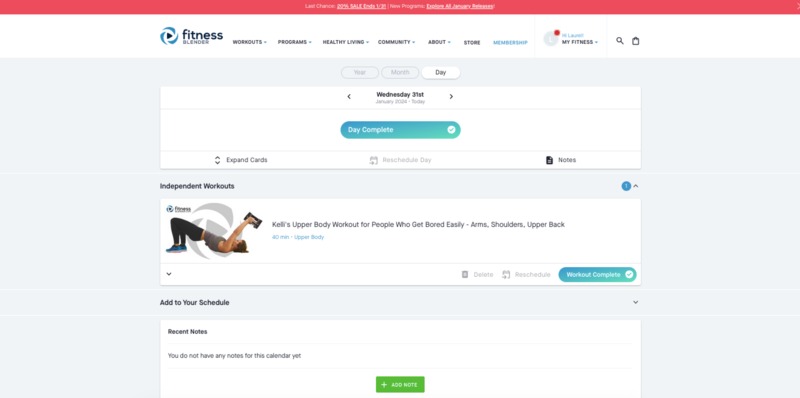Image resolution: width=800 pixels, height=398 pixels.
Task: Open the upper body workout thumbnail
Action: click(214, 231)
